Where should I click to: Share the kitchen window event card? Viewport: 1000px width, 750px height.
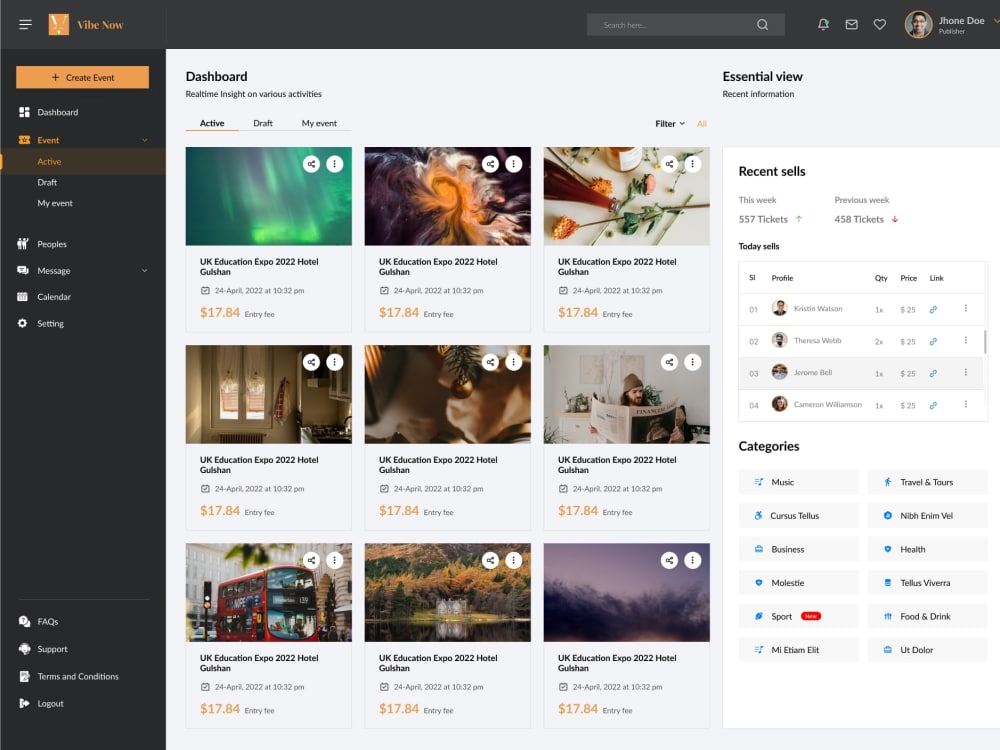311,362
